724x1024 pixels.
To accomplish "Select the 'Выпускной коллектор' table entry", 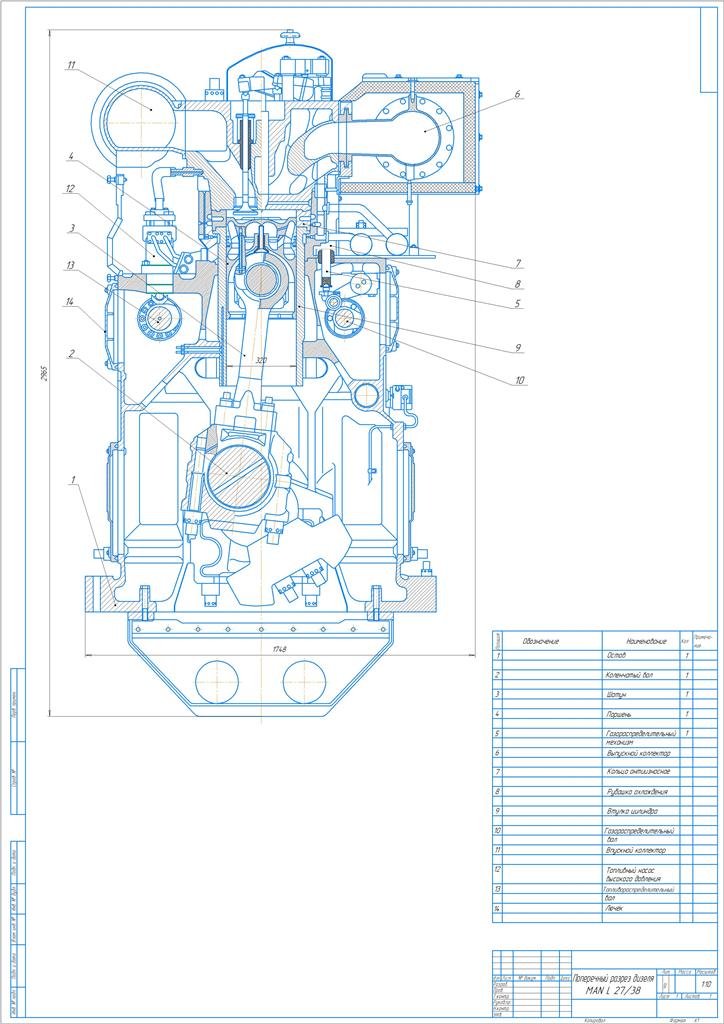I will 638,753.
